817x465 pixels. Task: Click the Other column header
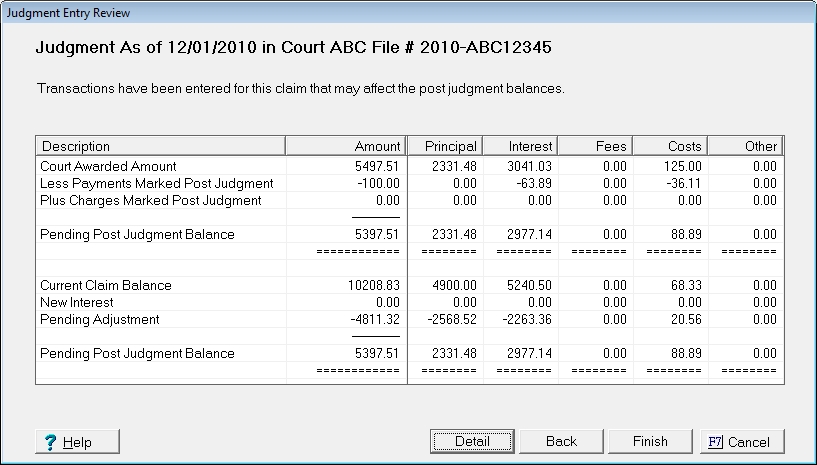click(x=745, y=146)
